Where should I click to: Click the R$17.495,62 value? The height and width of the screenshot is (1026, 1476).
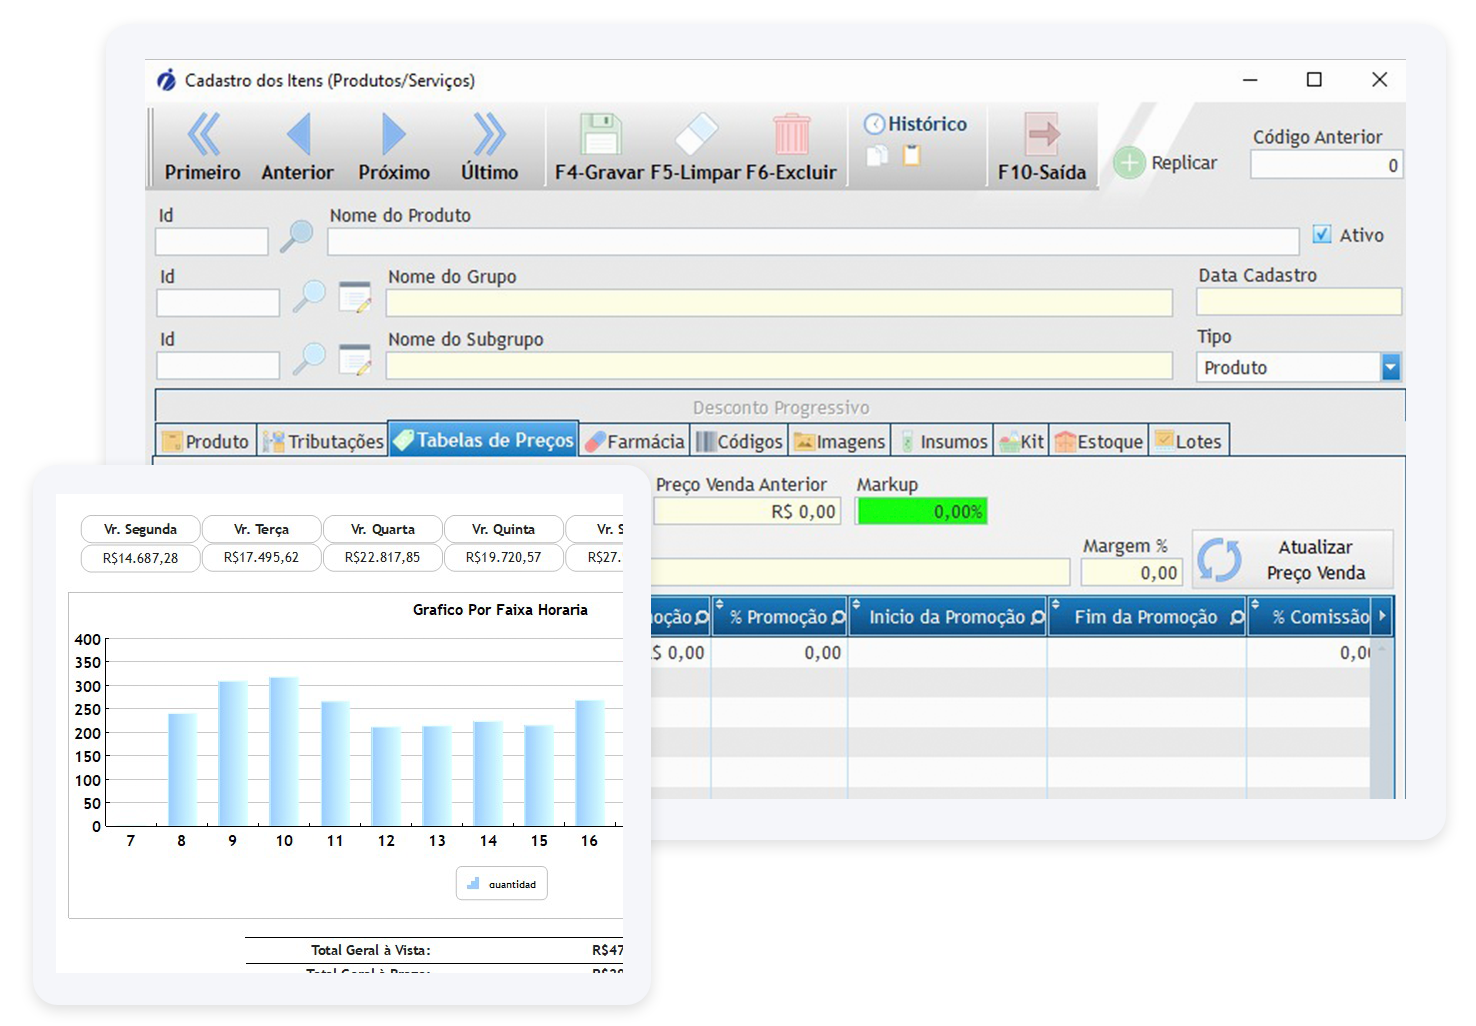[261, 558]
